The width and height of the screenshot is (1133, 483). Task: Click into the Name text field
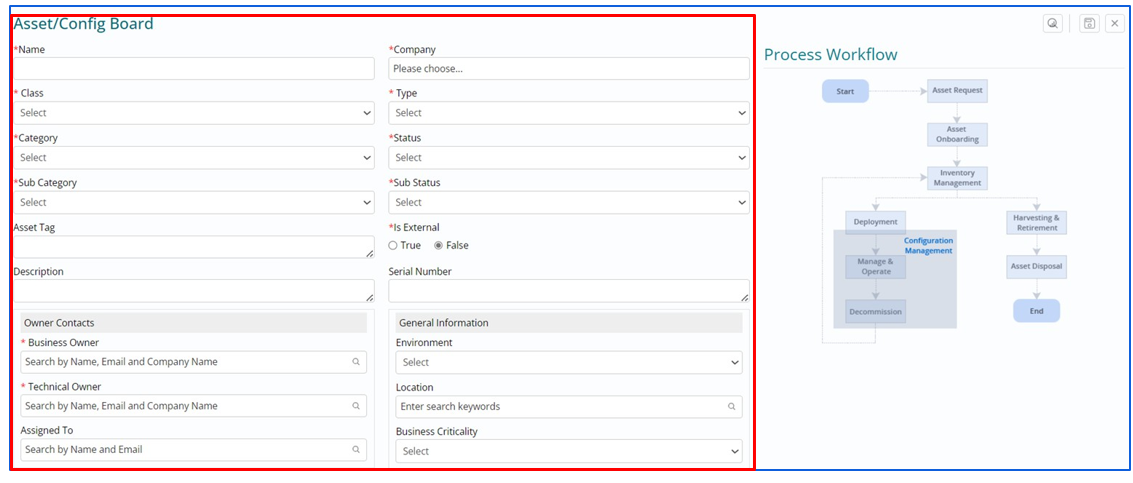(x=194, y=69)
